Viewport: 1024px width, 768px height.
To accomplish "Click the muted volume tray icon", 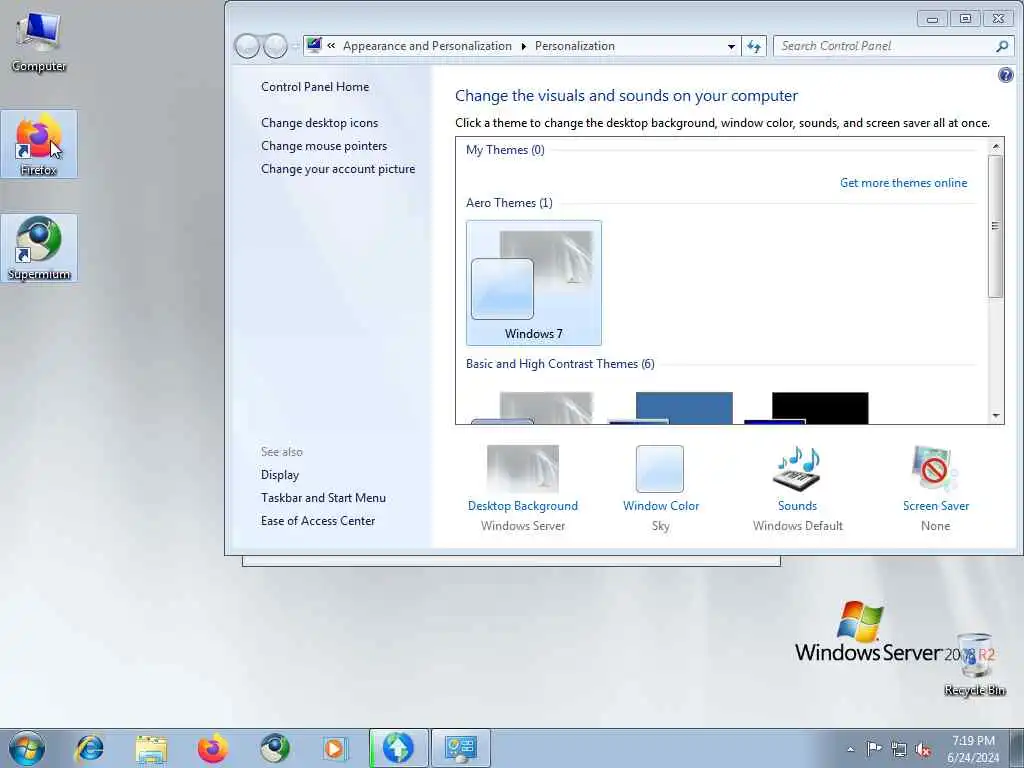I will click(923, 750).
